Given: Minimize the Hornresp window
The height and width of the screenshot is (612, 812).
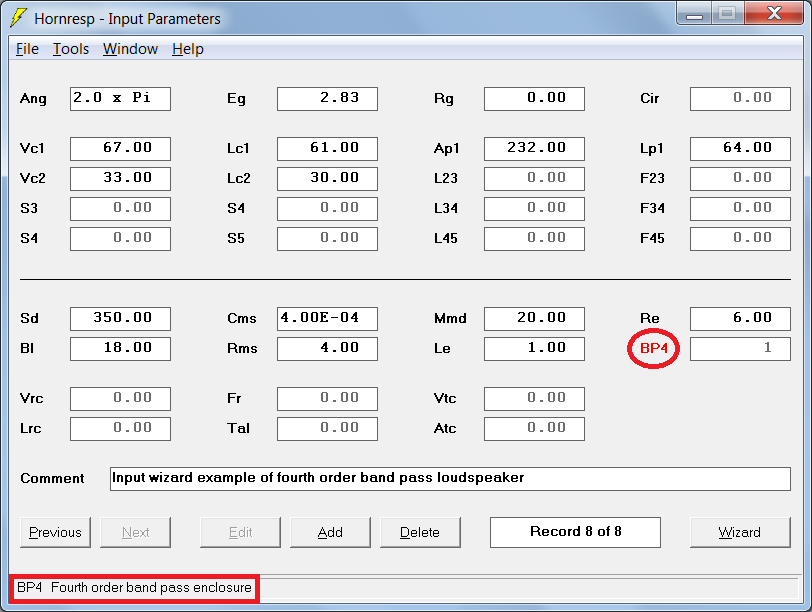Looking at the screenshot, I should [x=694, y=14].
